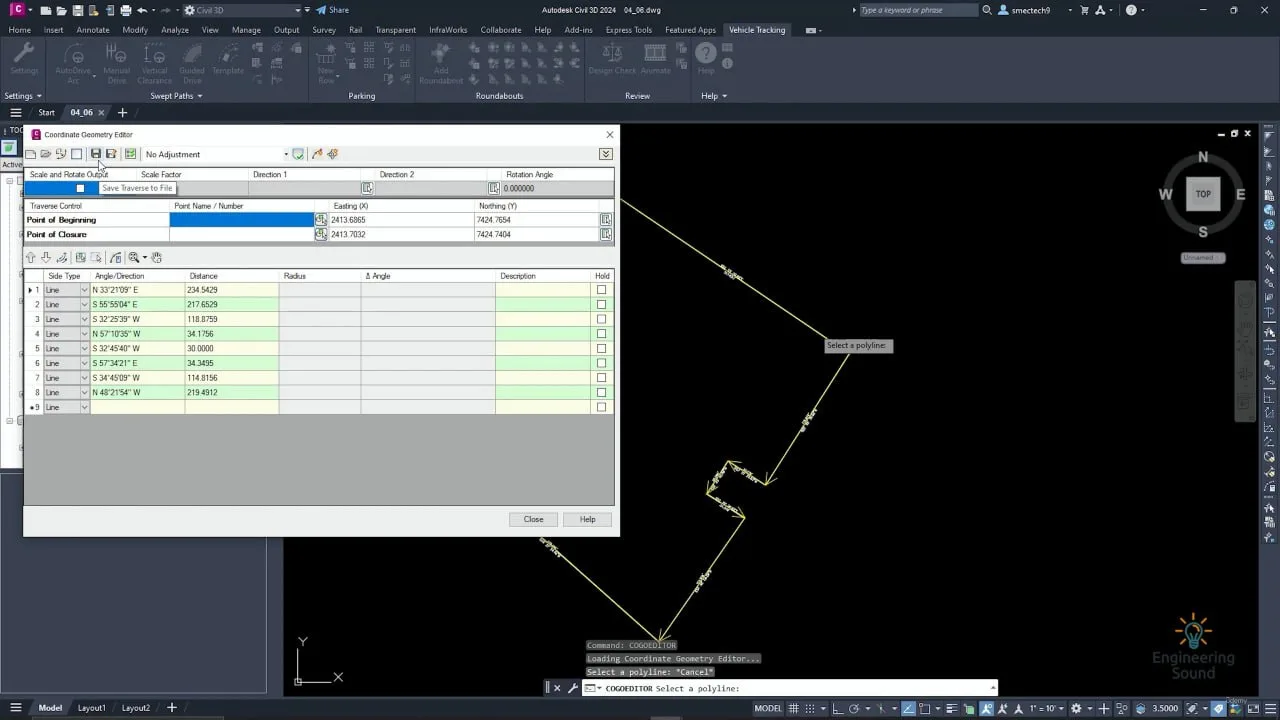Viewport: 1280px width, 720px height.
Task: Check the Hold box for row 3
Action: (601, 319)
